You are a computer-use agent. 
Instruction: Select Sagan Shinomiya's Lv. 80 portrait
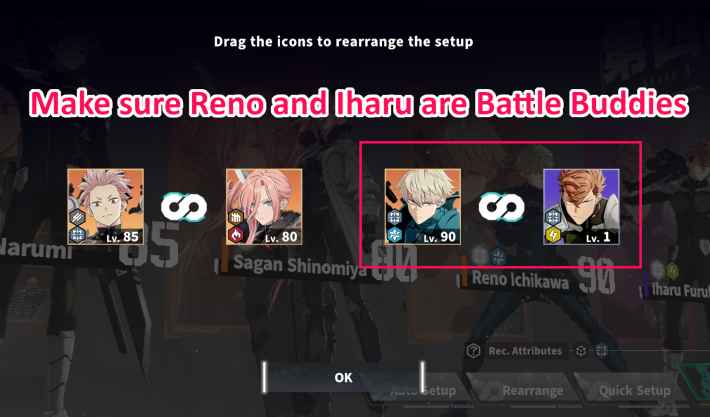[264, 207]
